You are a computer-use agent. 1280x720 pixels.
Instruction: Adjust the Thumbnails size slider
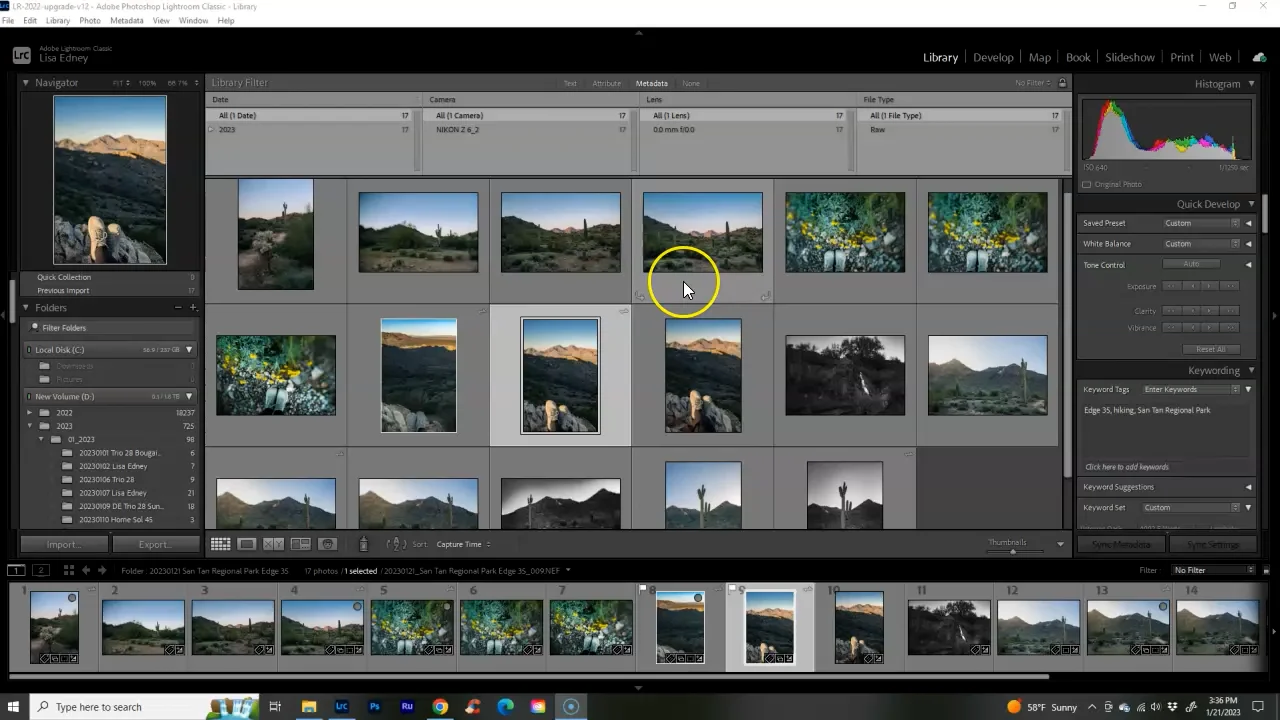coord(1012,551)
